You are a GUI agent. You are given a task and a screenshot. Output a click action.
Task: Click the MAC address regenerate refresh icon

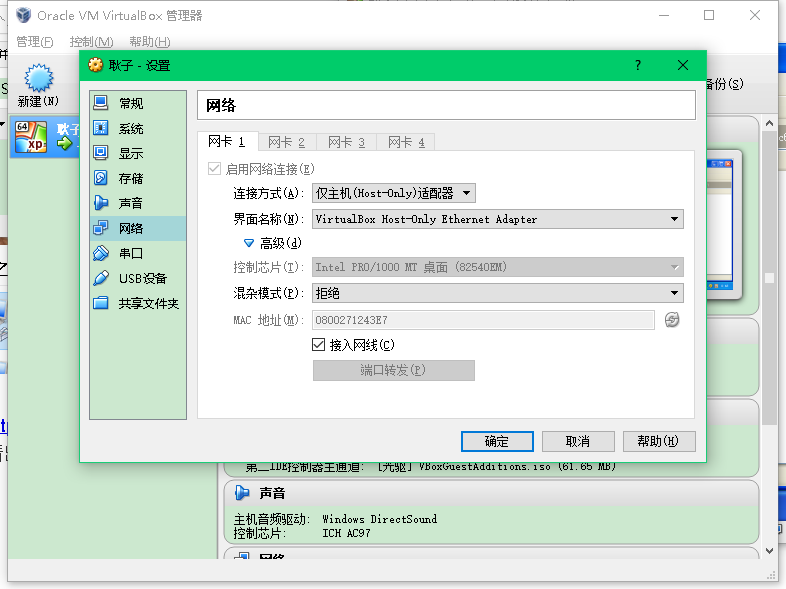tap(672, 320)
